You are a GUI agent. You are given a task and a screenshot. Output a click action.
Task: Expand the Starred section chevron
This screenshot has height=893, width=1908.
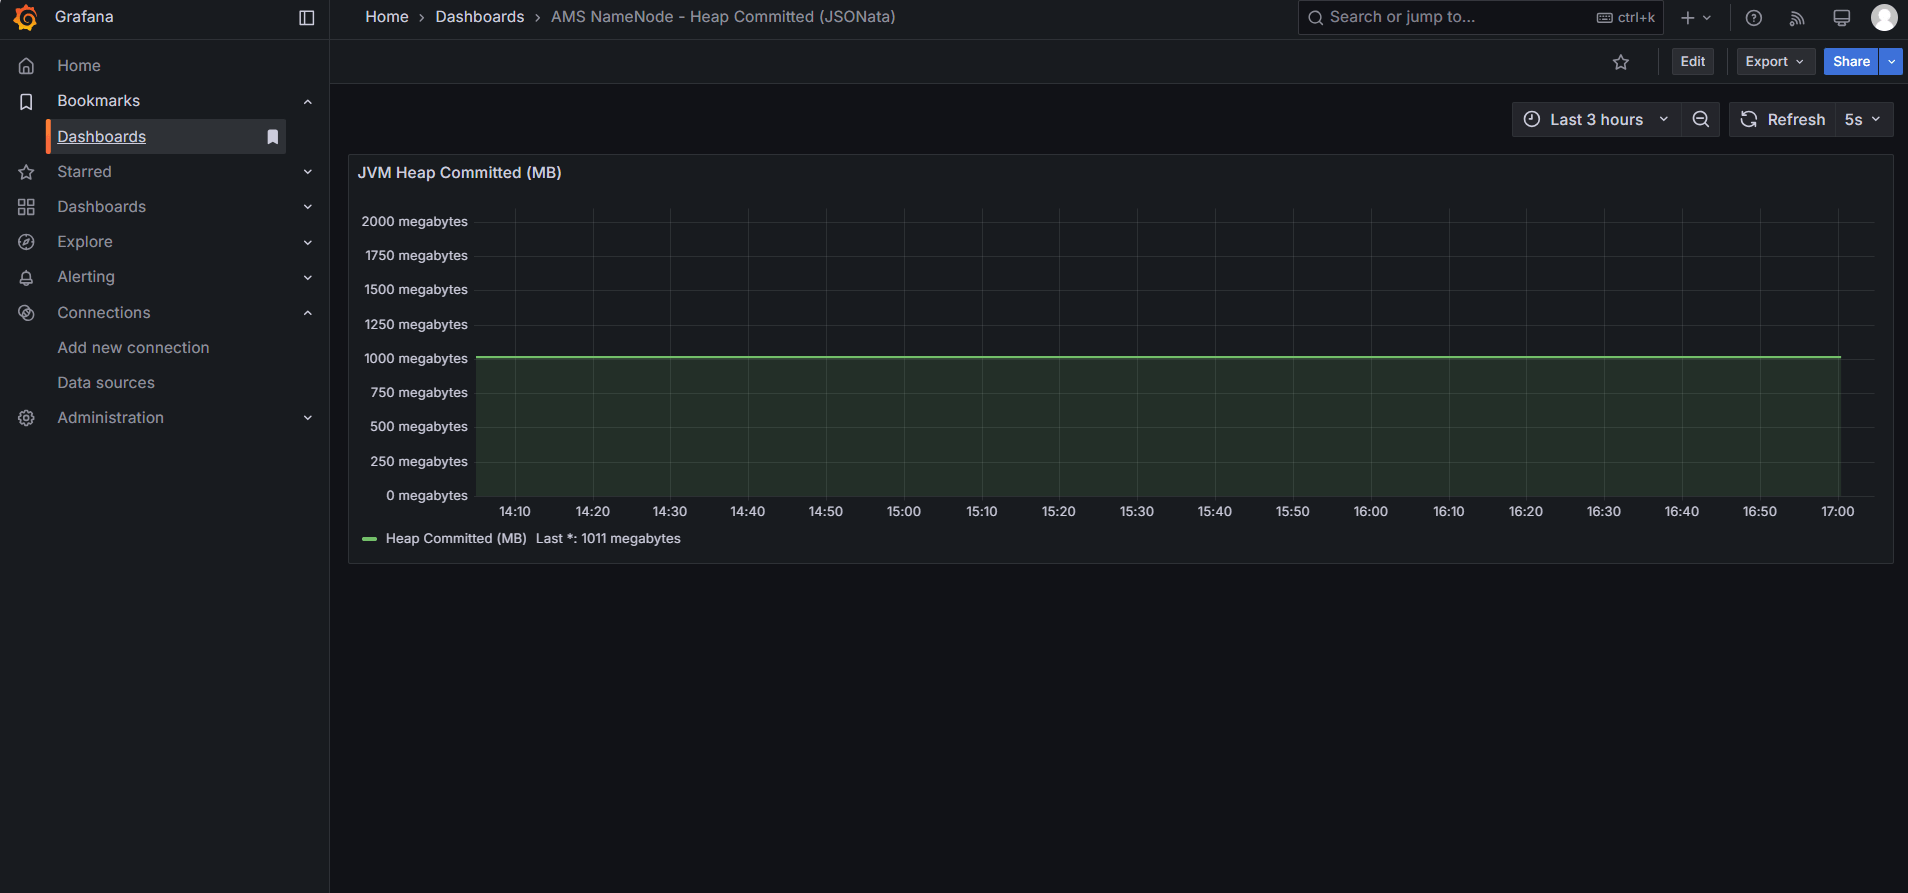coord(308,172)
